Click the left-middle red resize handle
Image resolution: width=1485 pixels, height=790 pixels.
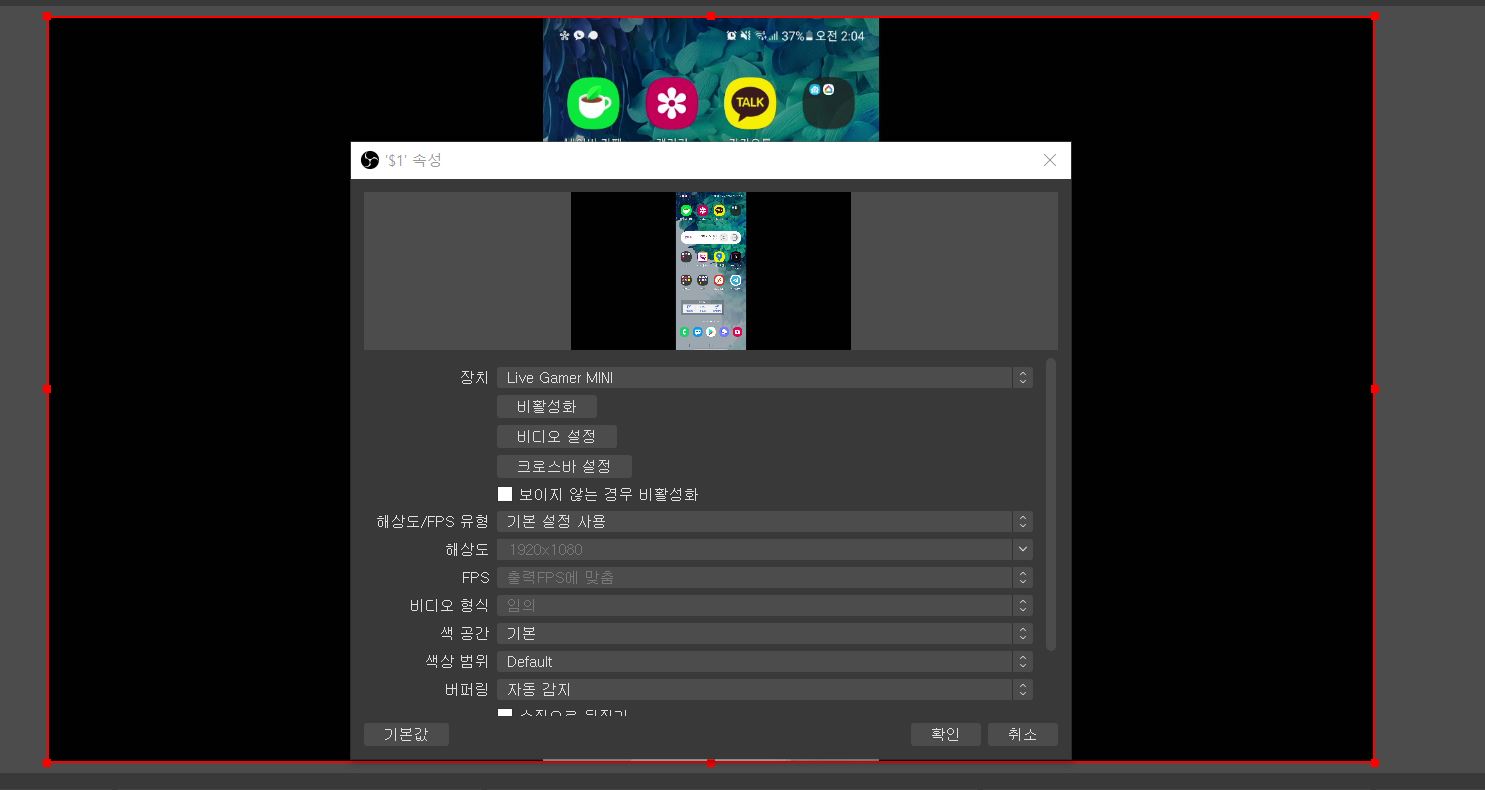(47, 389)
